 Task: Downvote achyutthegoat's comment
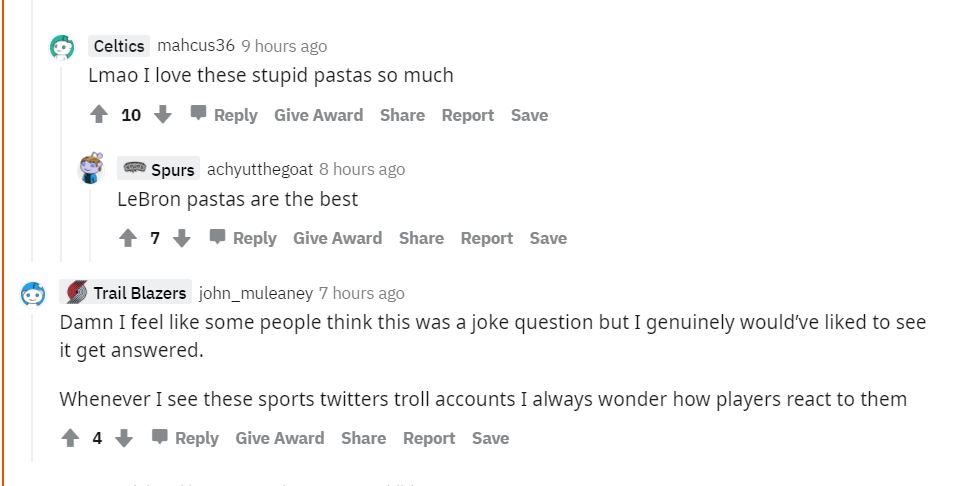tap(182, 238)
